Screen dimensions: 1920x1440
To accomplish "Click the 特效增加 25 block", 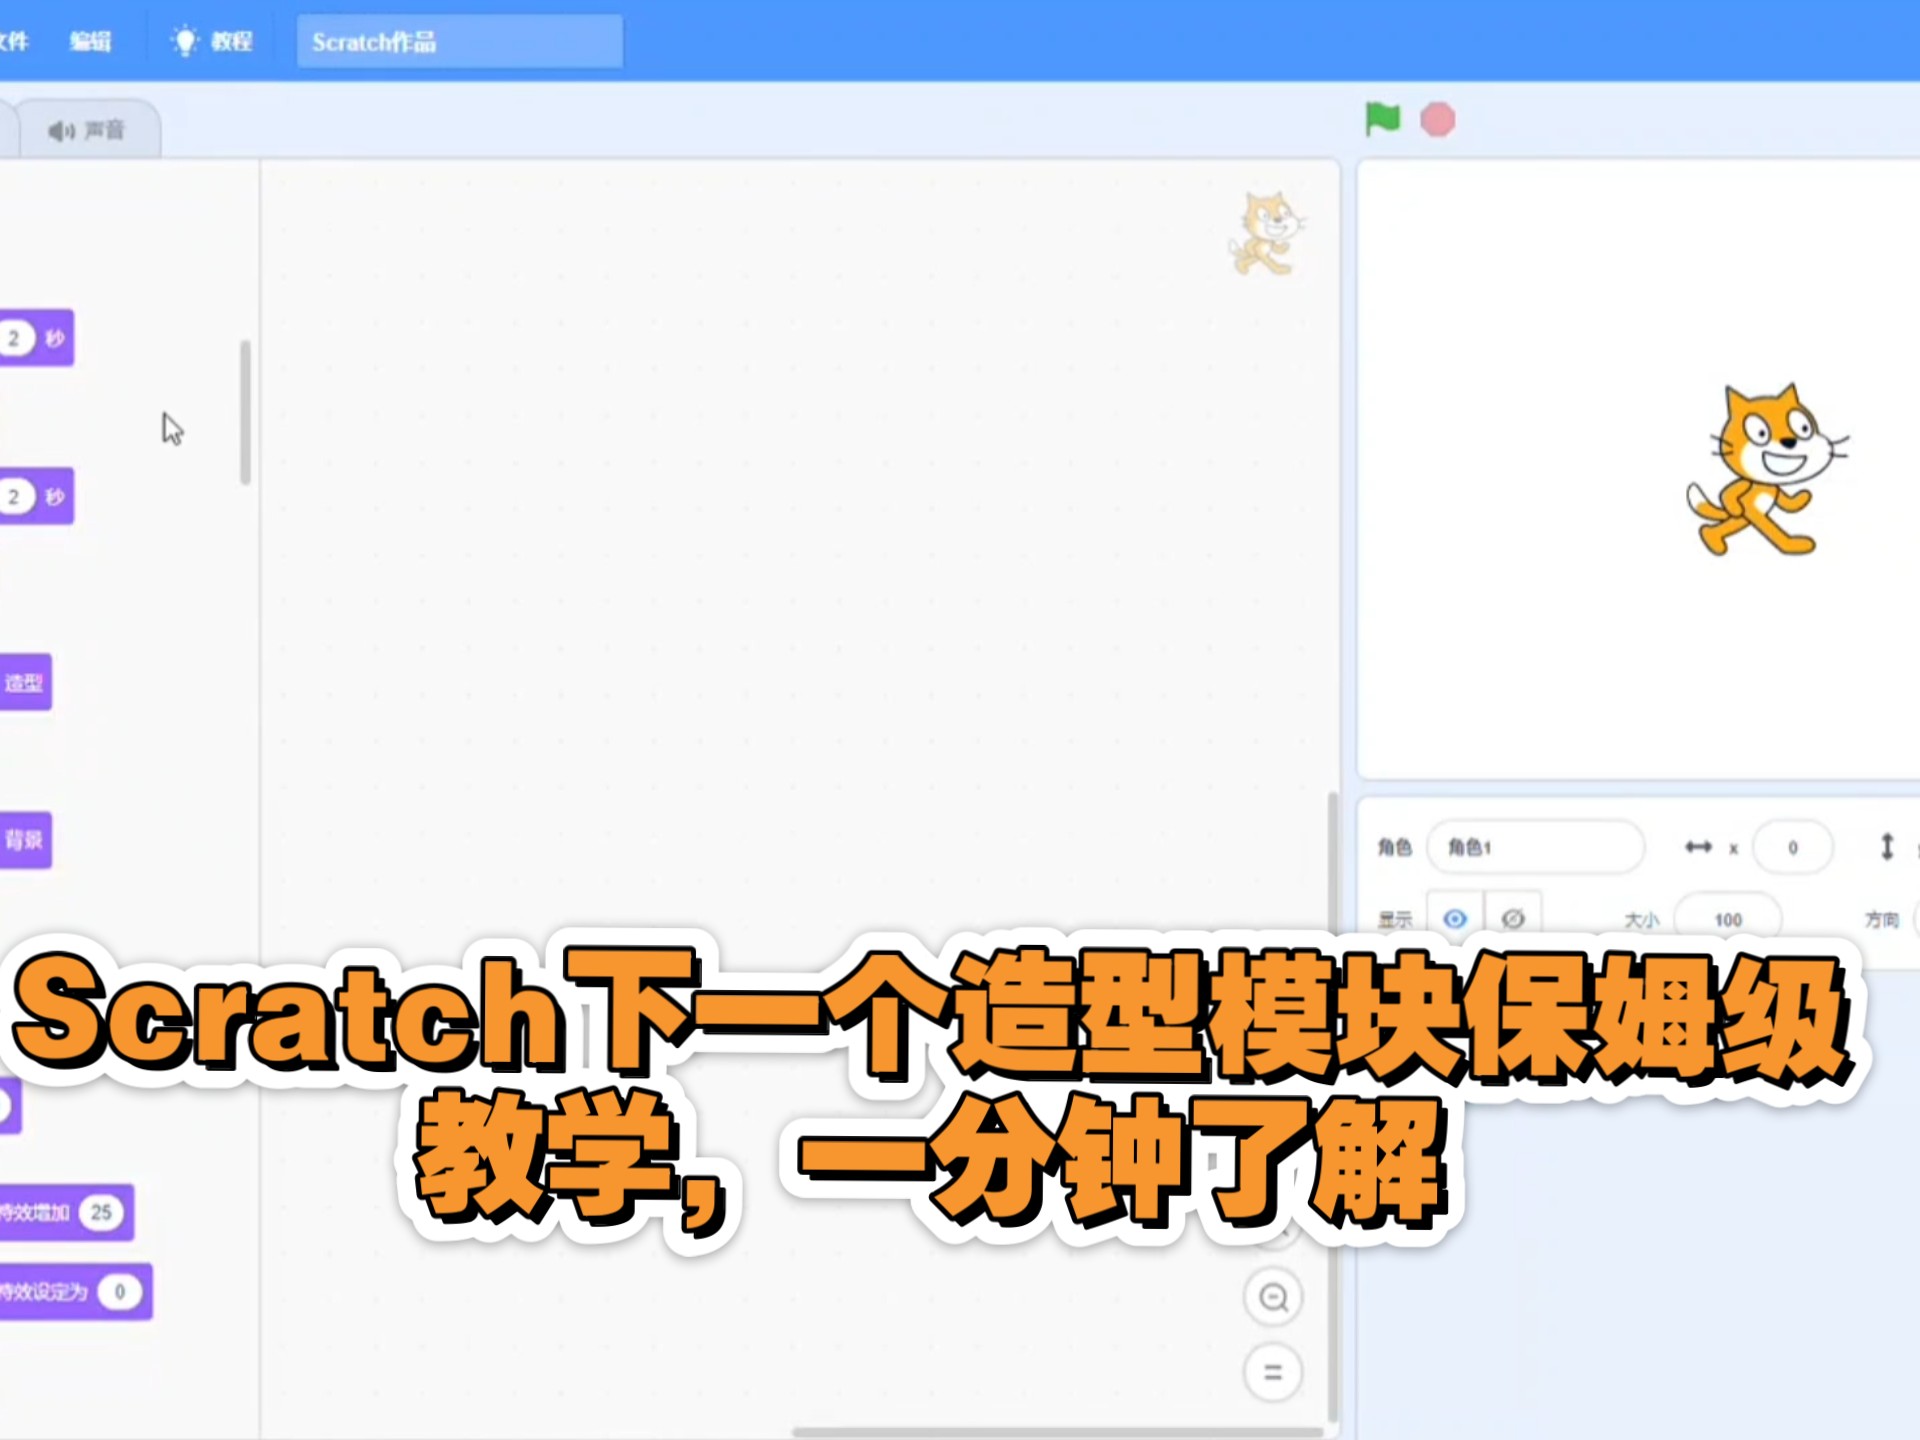I will [x=66, y=1212].
